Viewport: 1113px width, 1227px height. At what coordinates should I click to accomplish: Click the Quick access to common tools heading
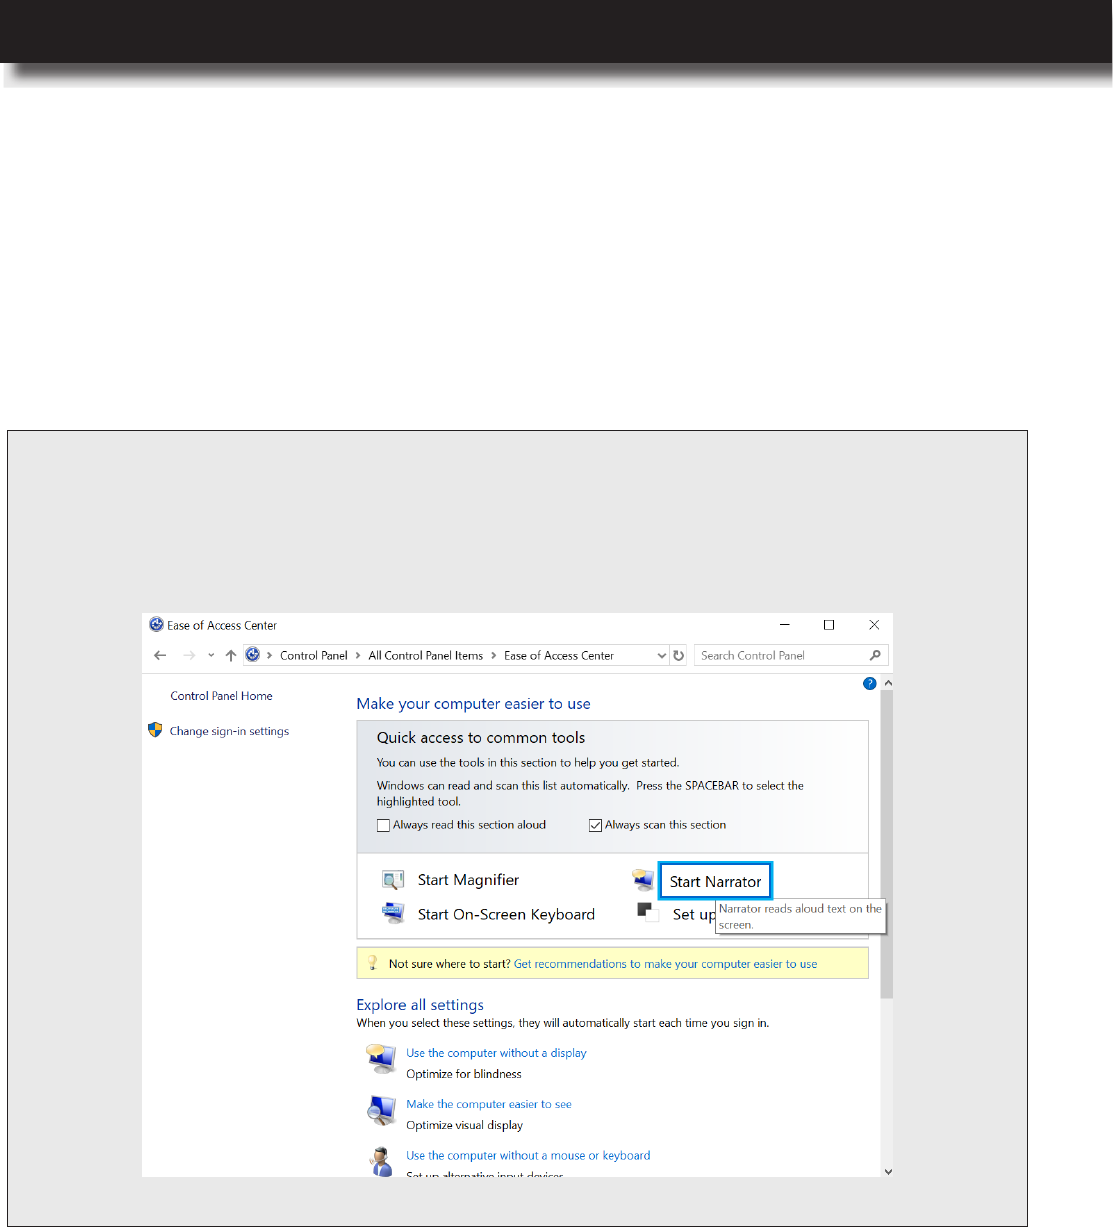[x=481, y=738]
